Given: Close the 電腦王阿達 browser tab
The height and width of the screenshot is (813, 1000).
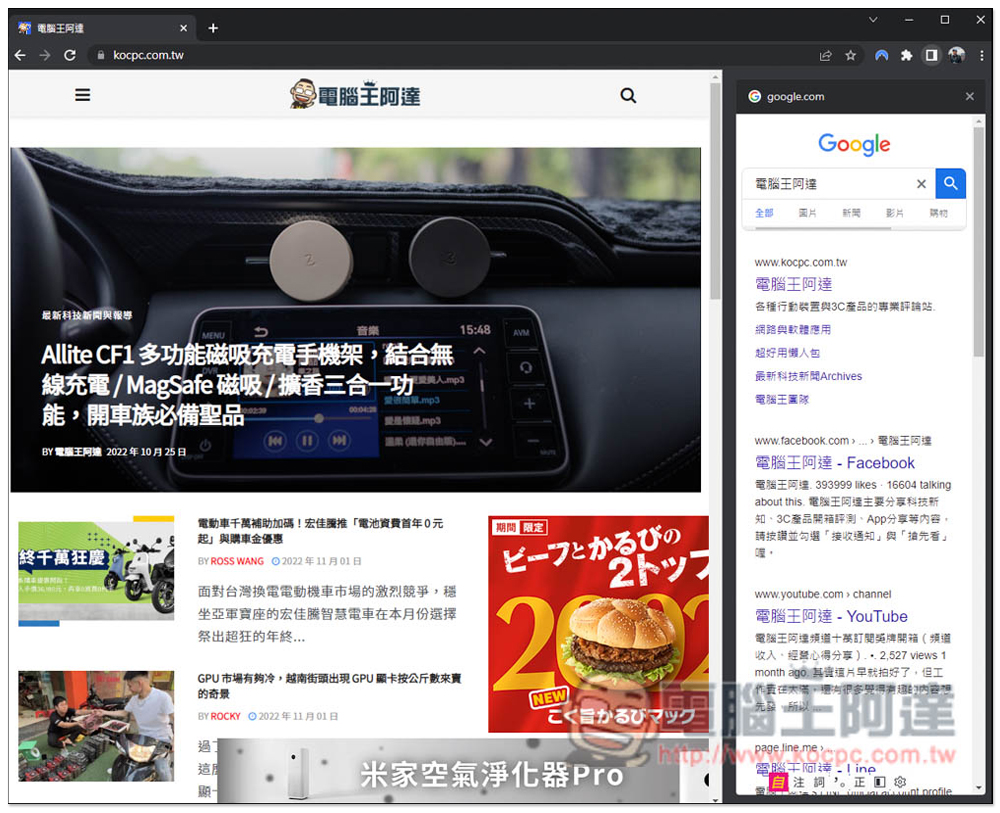Looking at the screenshot, I should point(183,28).
